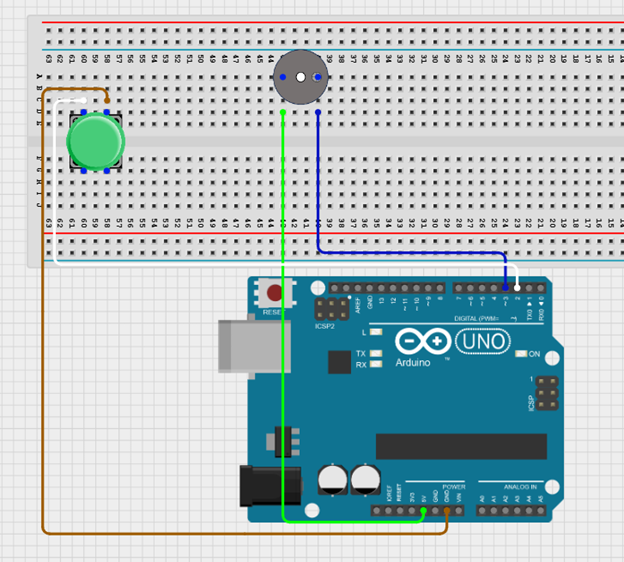Image resolution: width=624 pixels, height=562 pixels.
Task: Click the Arduino 3V3 pin
Action: click(412, 510)
